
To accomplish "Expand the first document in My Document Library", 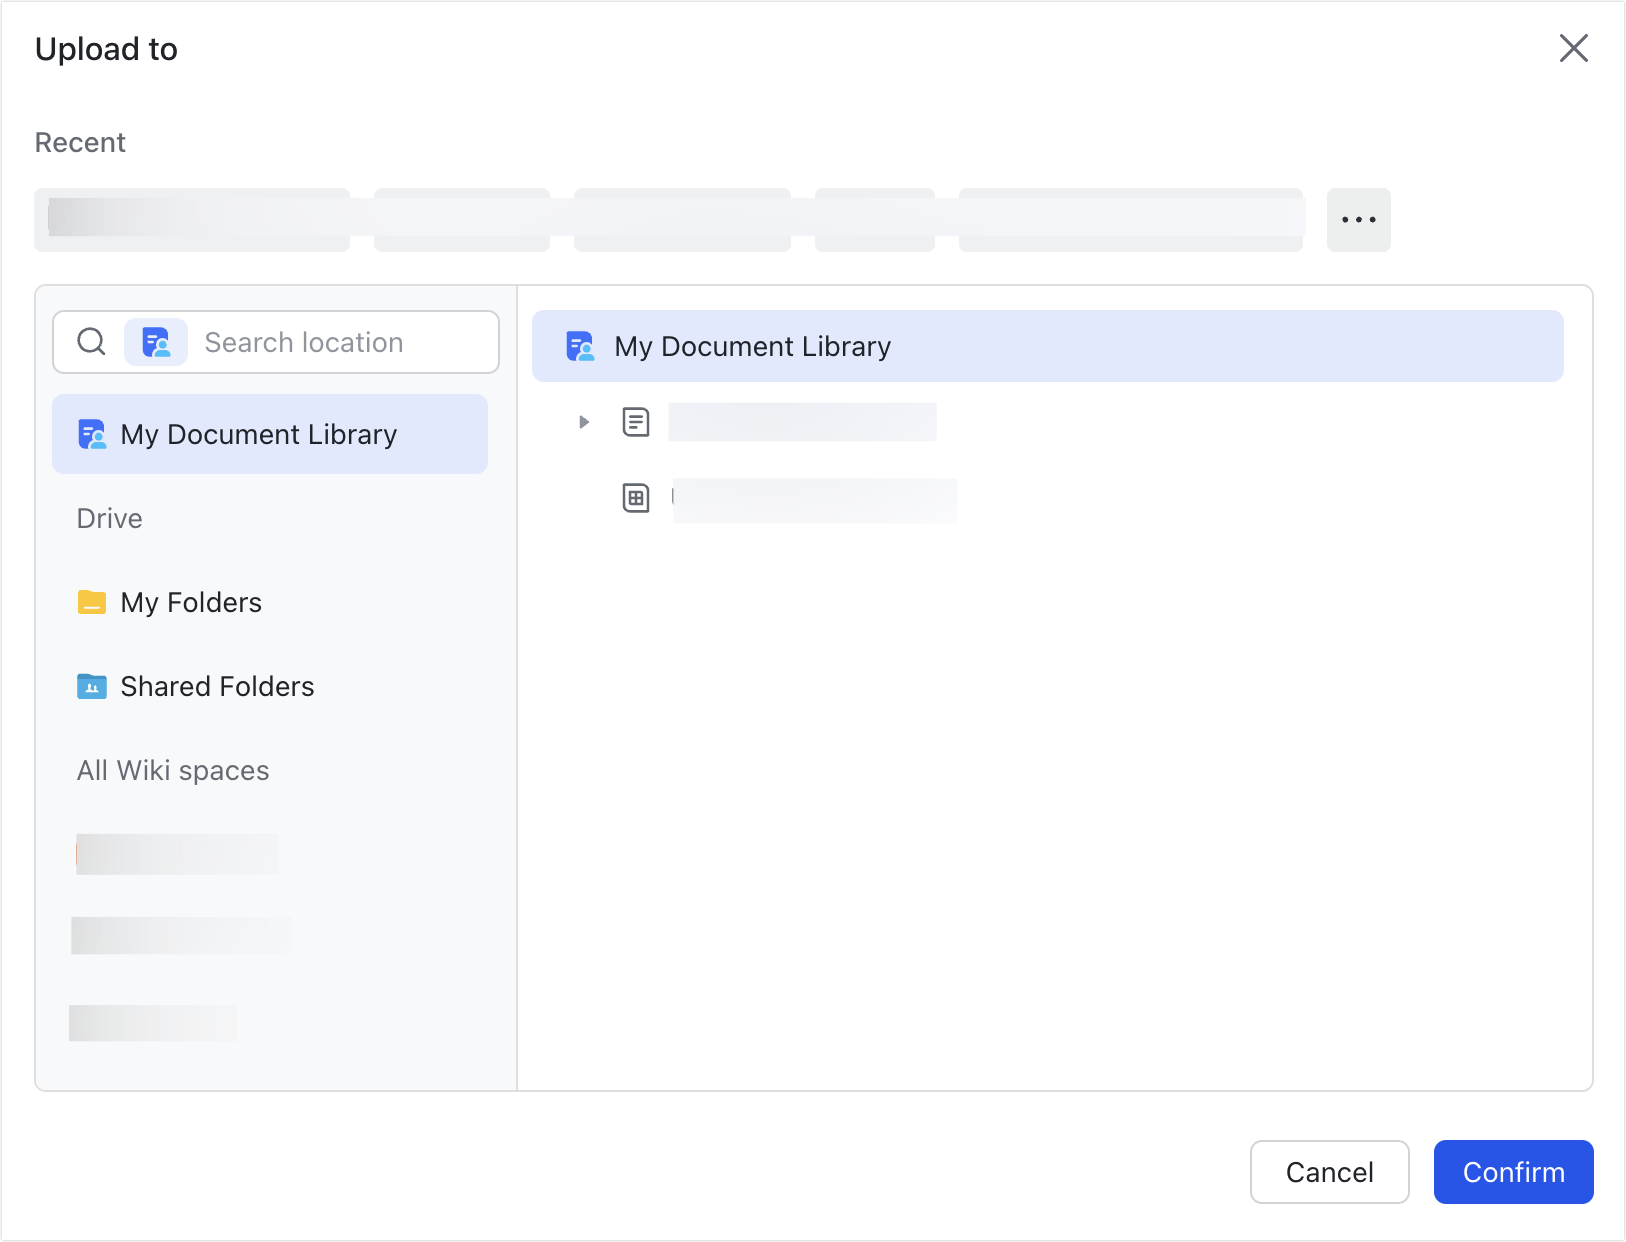I will click(x=583, y=421).
